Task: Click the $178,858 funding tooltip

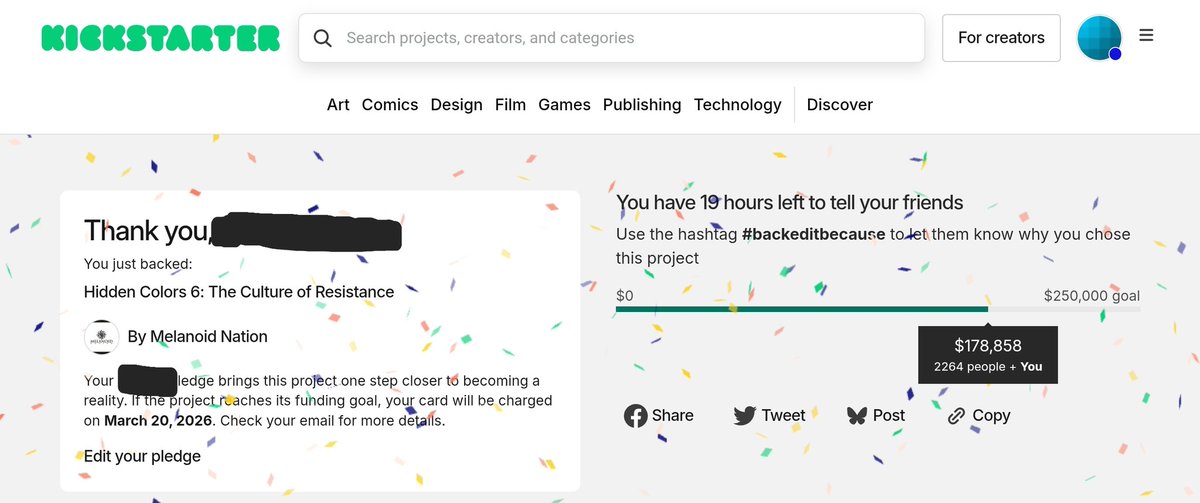Action: point(988,355)
